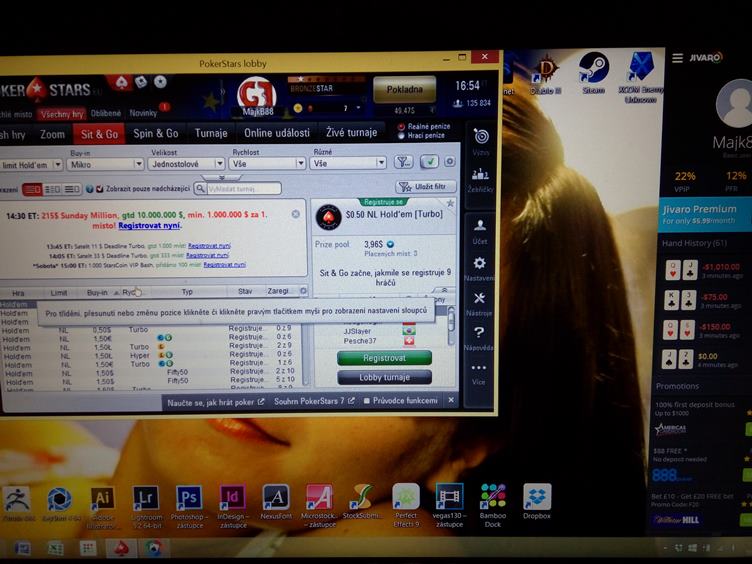The height and width of the screenshot is (564, 752).
Task: Open Photoshop desktop shortcut
Action: (x=189, y=506)
